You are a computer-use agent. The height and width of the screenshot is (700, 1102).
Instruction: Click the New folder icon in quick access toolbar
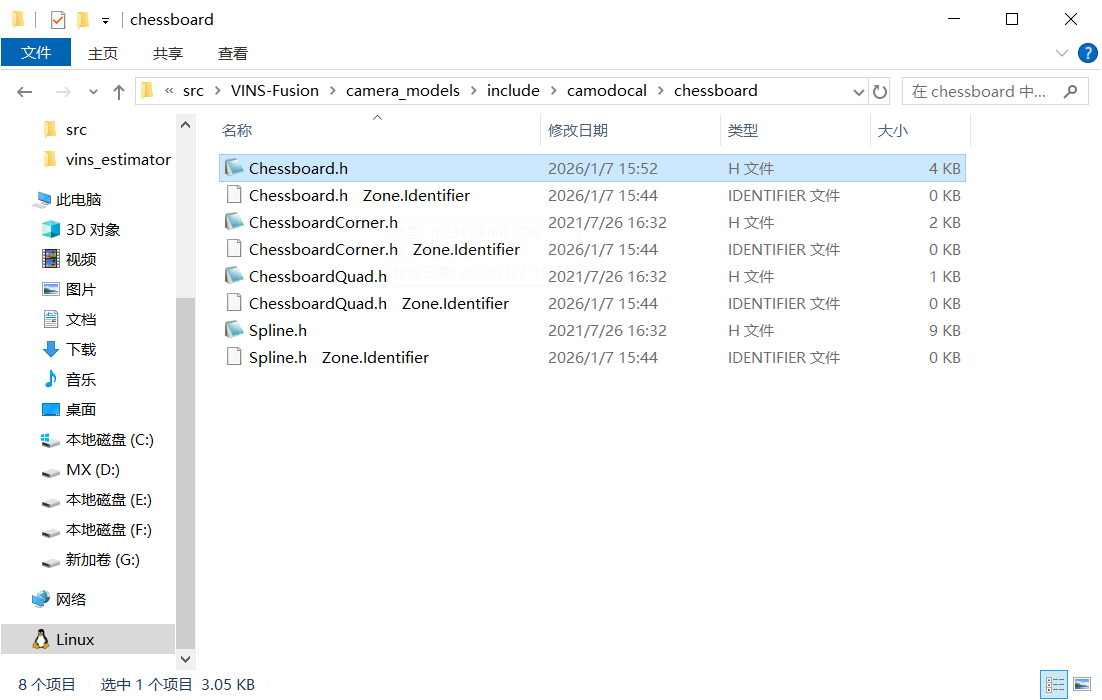[83, 20]
